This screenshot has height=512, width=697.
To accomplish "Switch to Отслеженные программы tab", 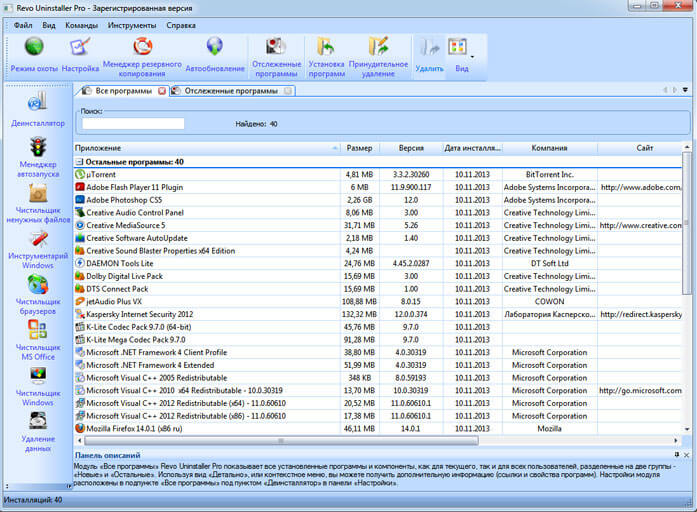I will pyautogui.click(x=231, y=91).
